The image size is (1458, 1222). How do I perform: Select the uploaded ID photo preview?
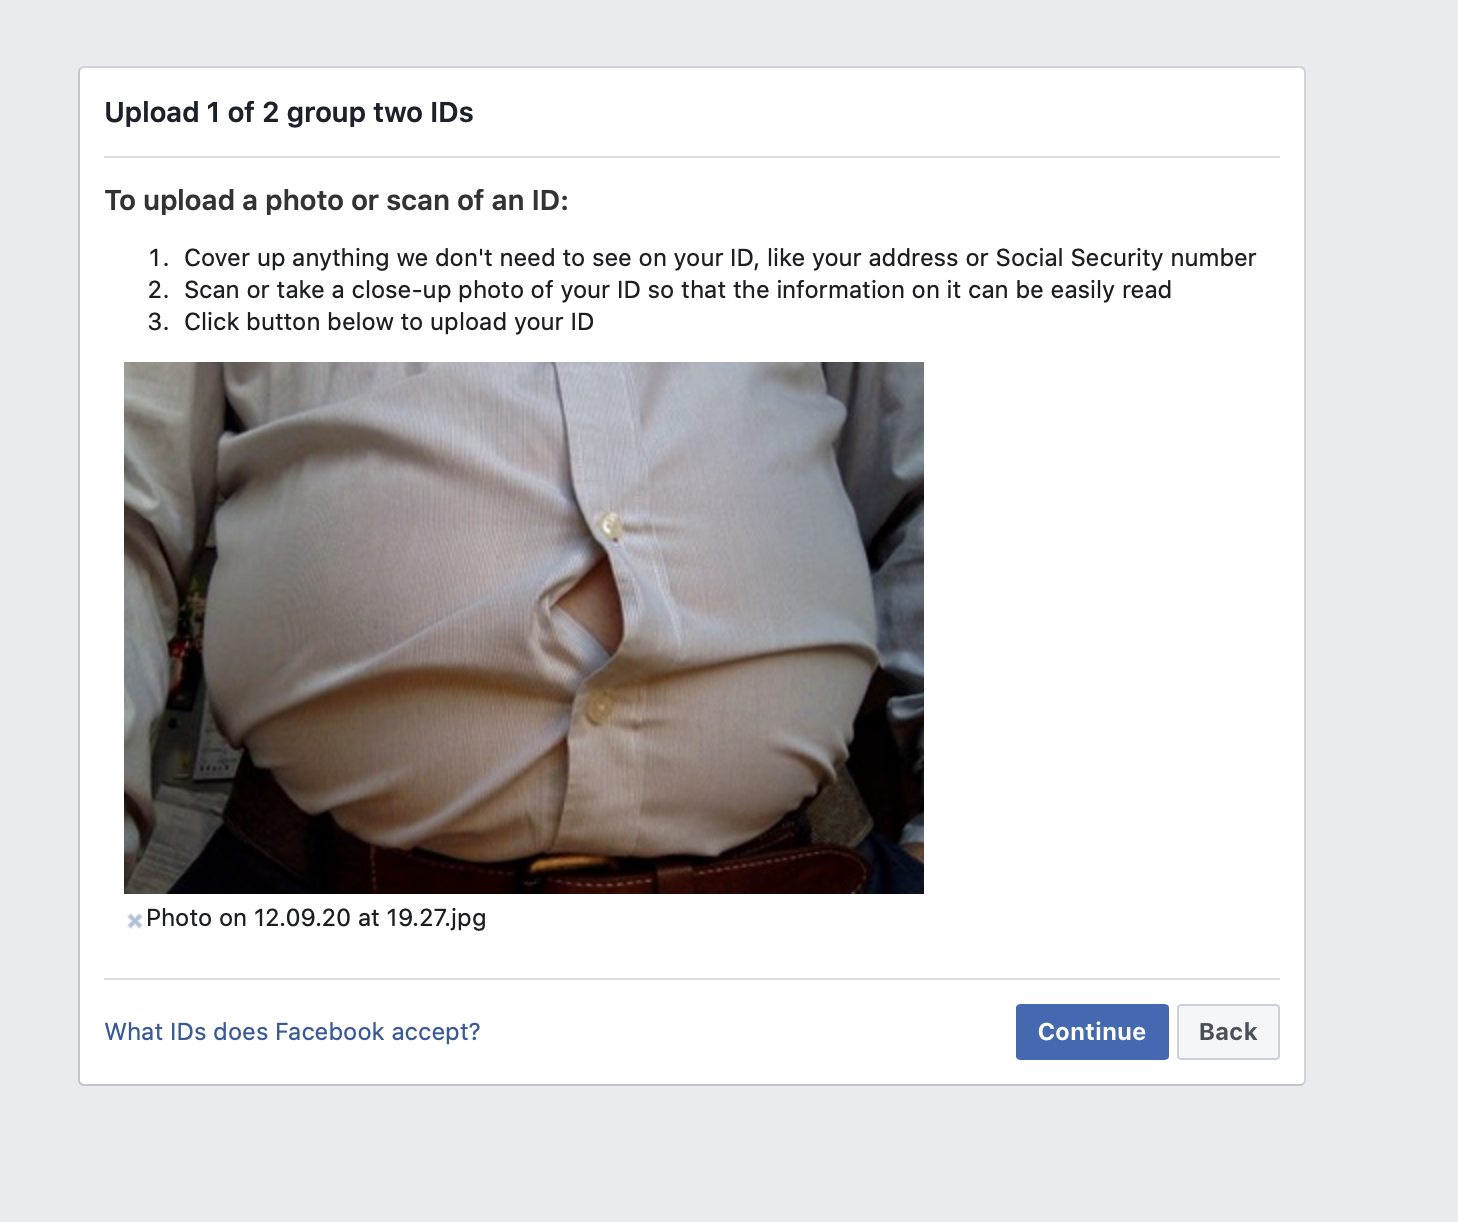(524, 628)
